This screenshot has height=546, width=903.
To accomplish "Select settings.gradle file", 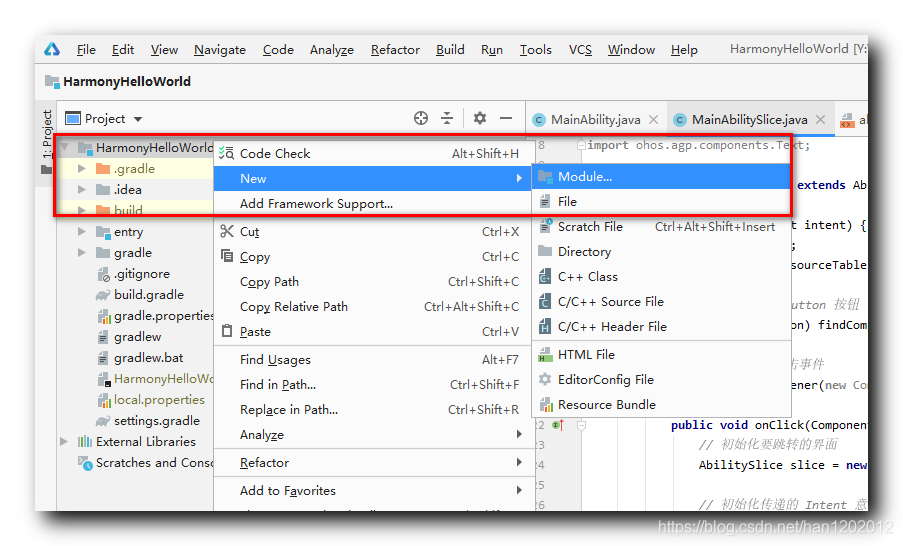I will coord(157,421).
